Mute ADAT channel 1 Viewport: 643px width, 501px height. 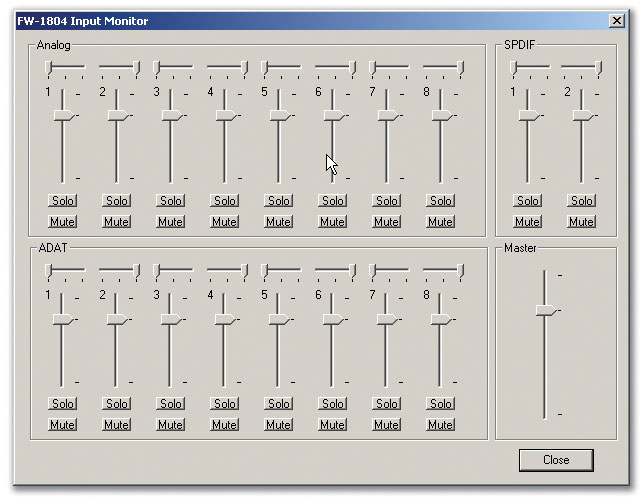tap(63, 425)
